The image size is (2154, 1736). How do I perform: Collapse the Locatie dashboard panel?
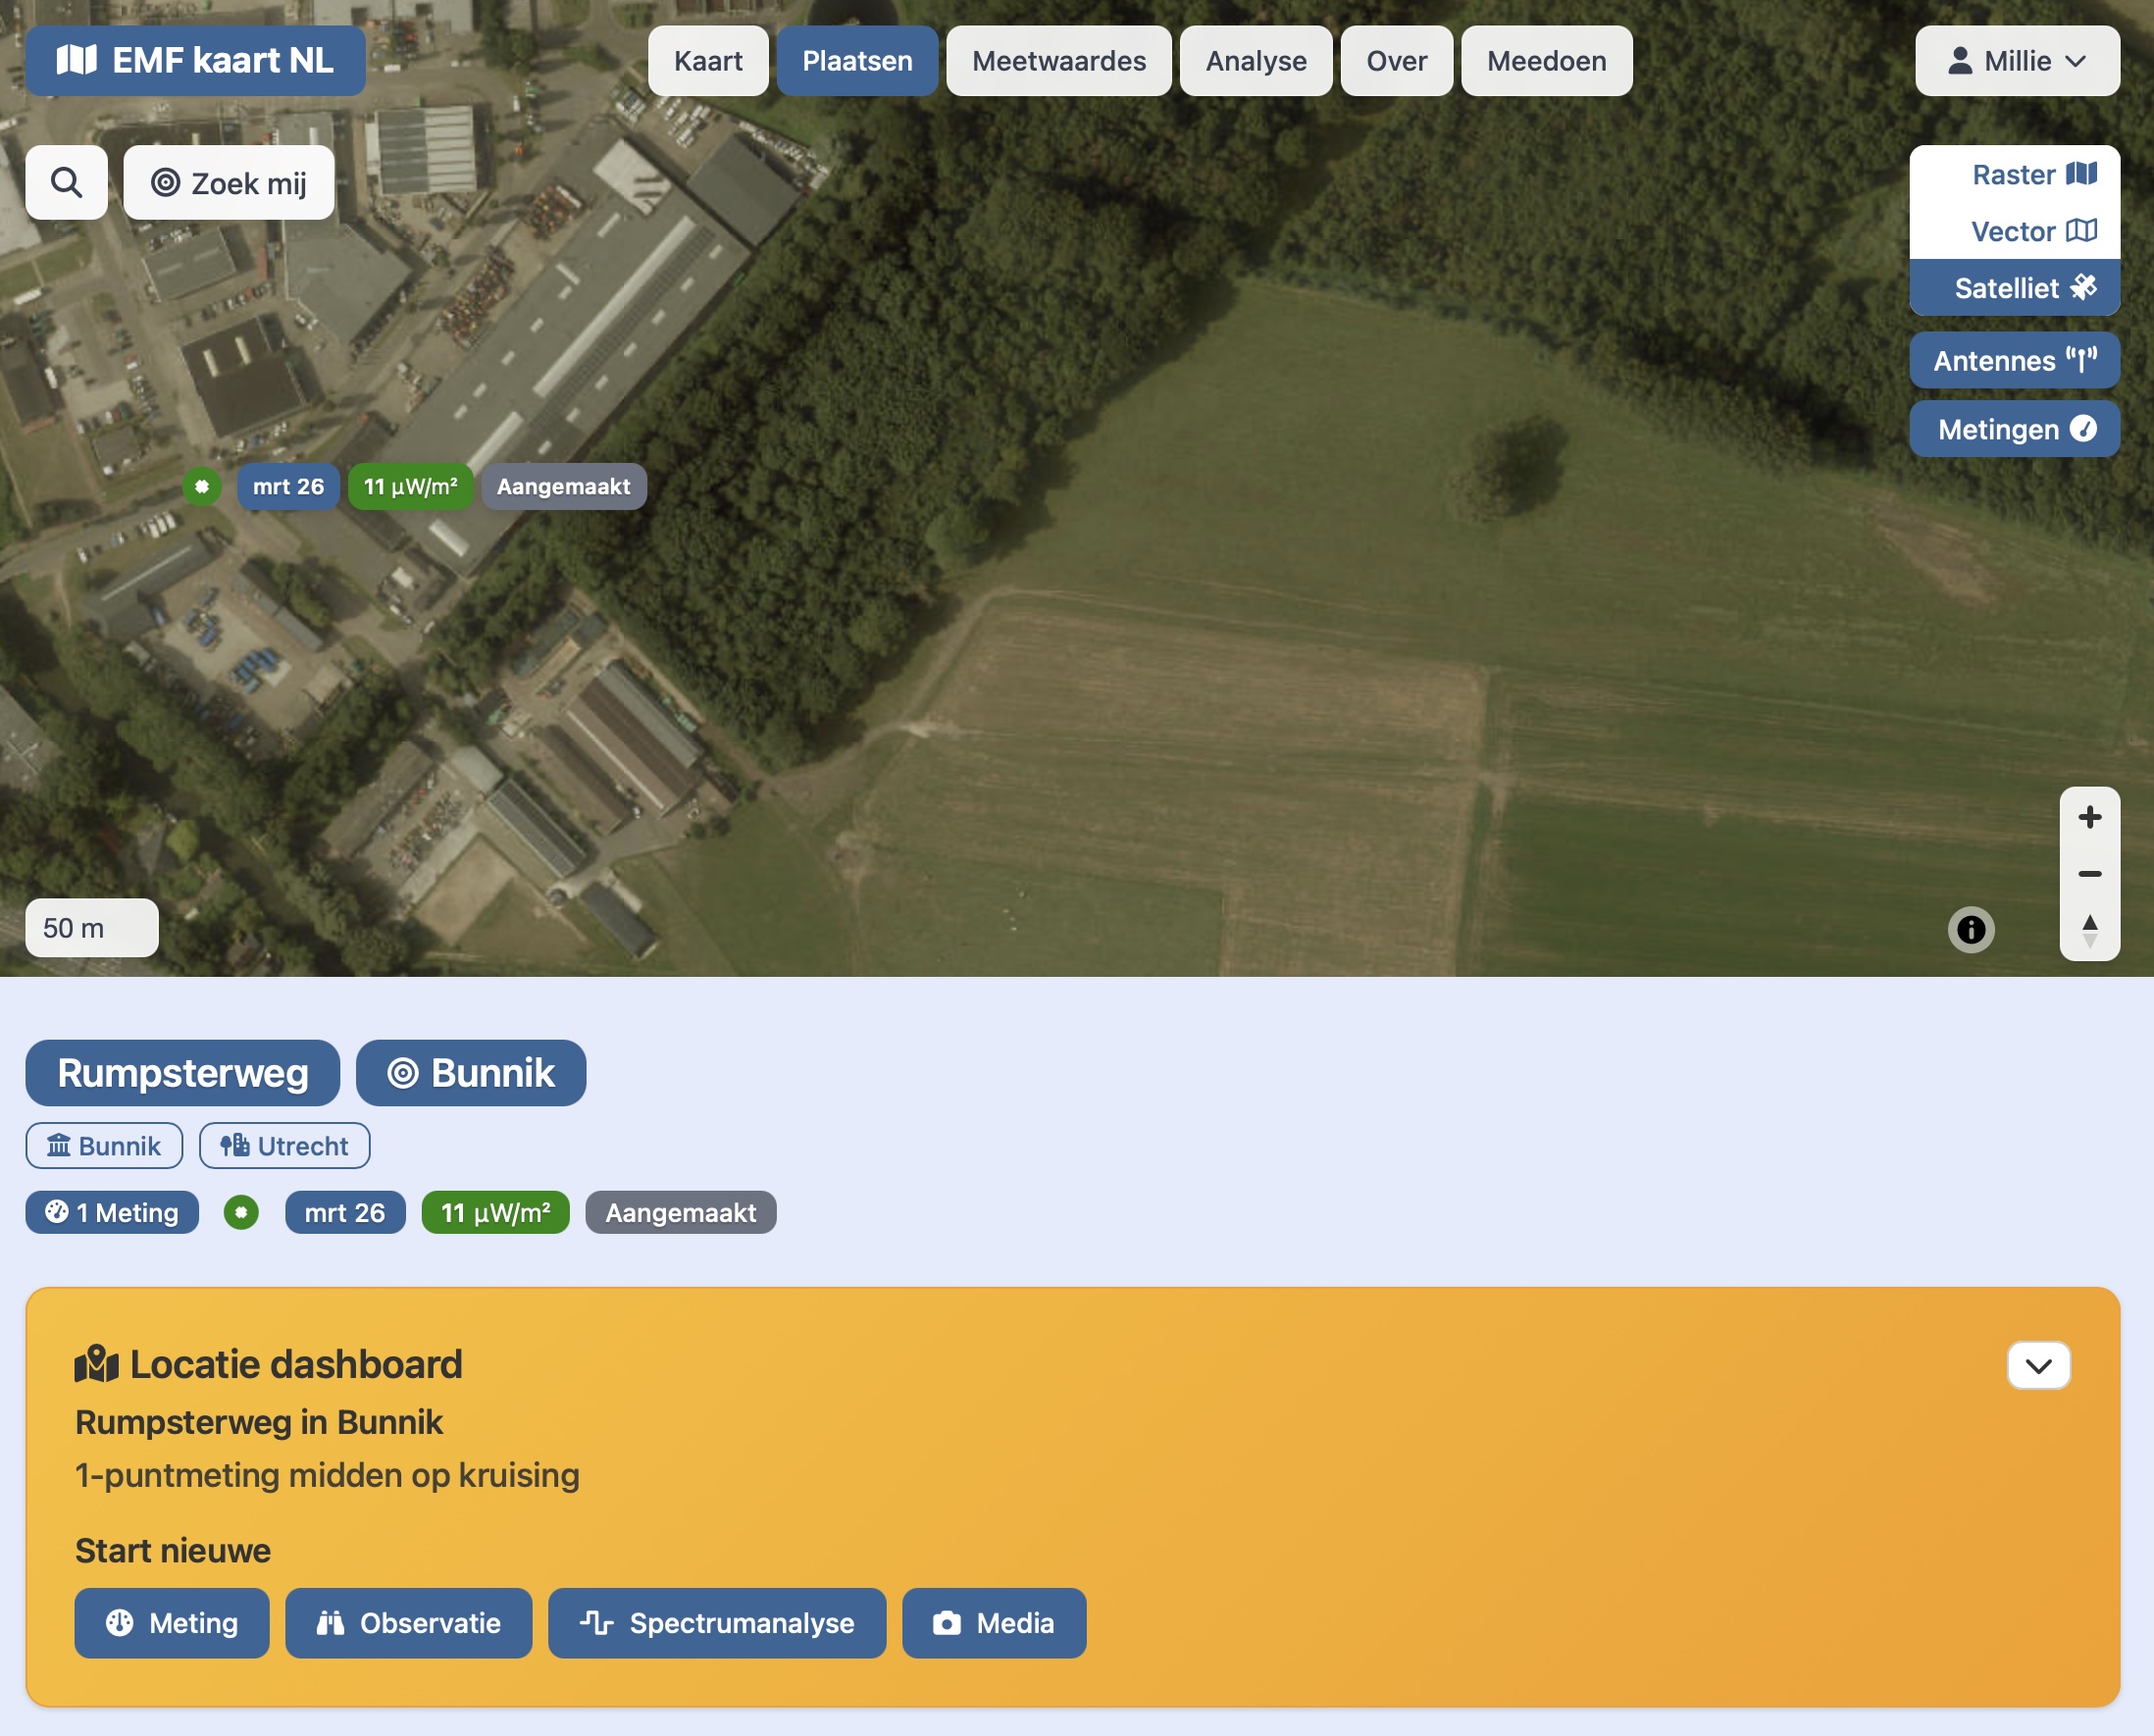click(2037, 1365)
